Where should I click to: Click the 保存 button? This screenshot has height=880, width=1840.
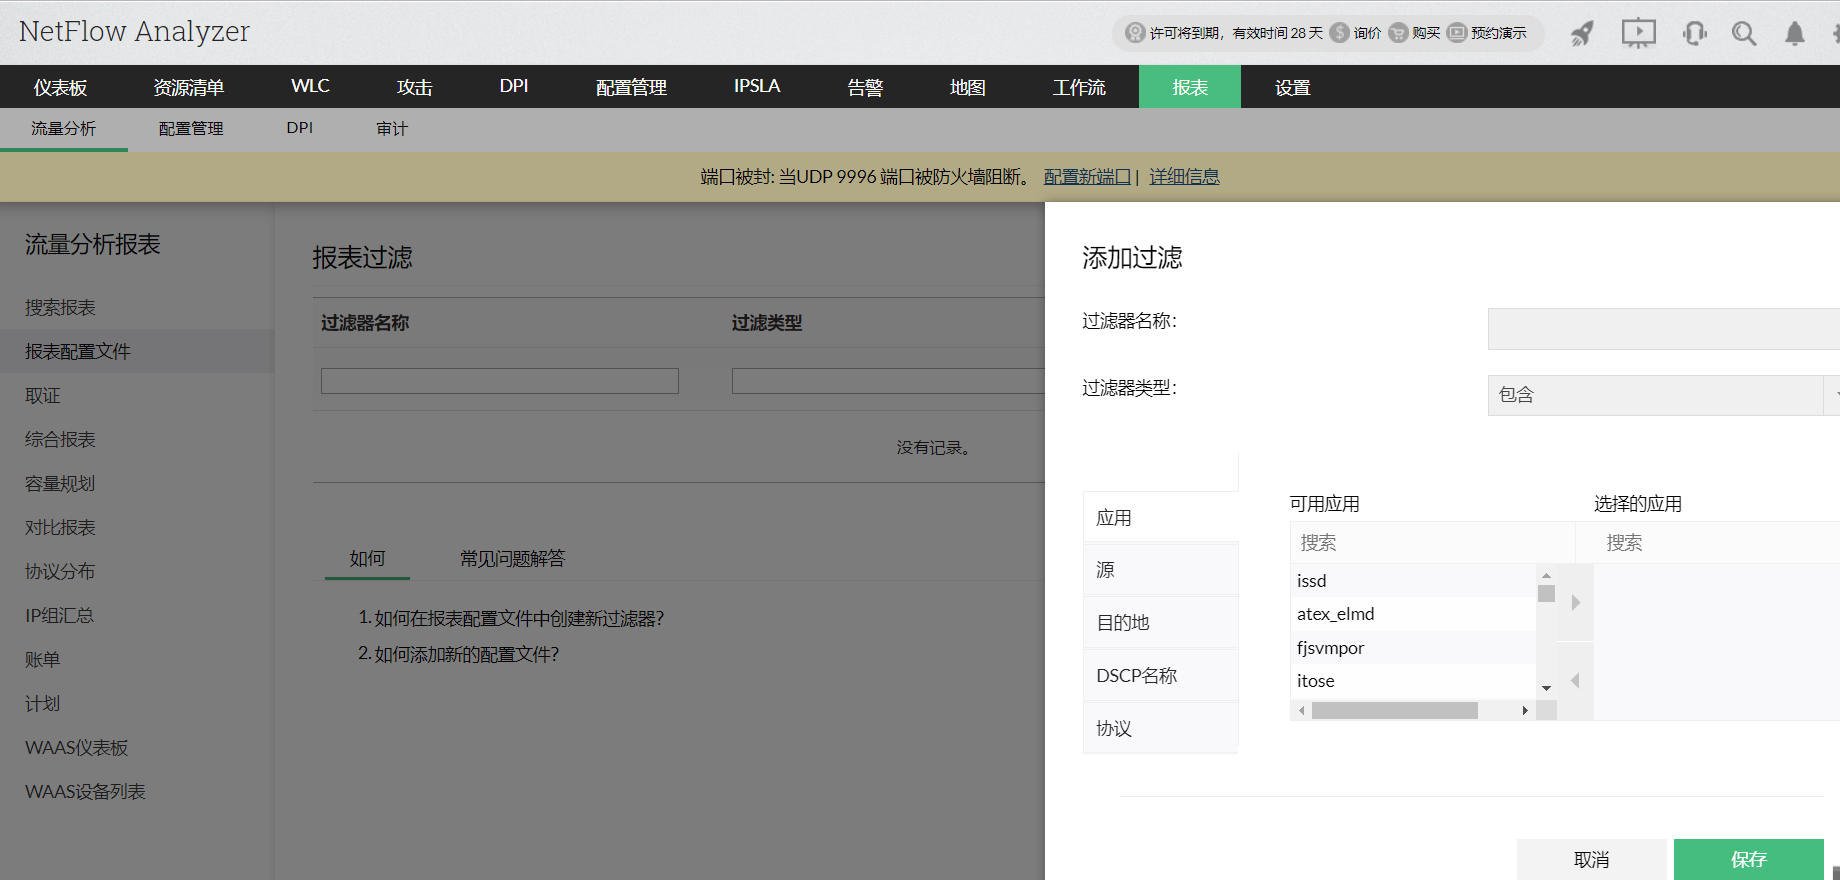click(1748, 859)
